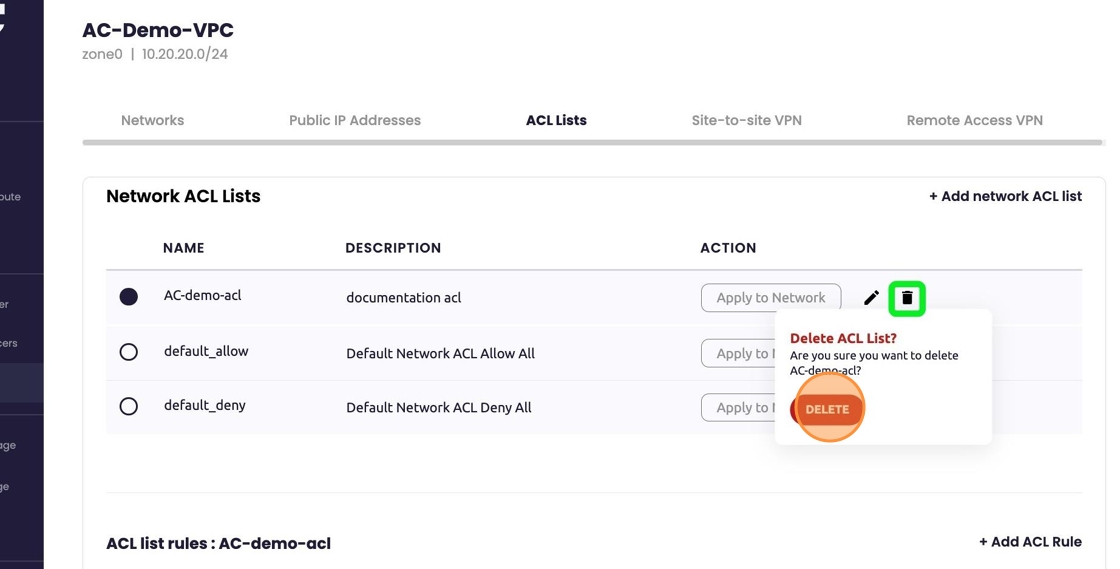The height and width of the screenshot is (569, 1120).
Task: Click Apply to Network for AC-demo-acl
Action: tap(770, 298)
